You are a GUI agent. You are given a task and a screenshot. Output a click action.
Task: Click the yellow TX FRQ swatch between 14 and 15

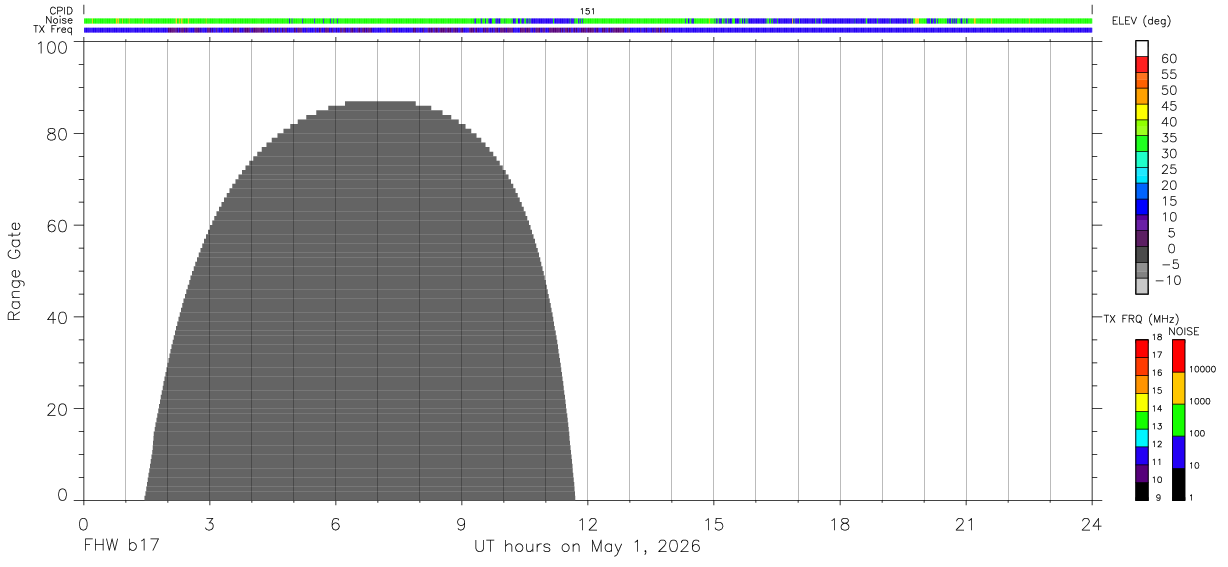(1141, 402)
